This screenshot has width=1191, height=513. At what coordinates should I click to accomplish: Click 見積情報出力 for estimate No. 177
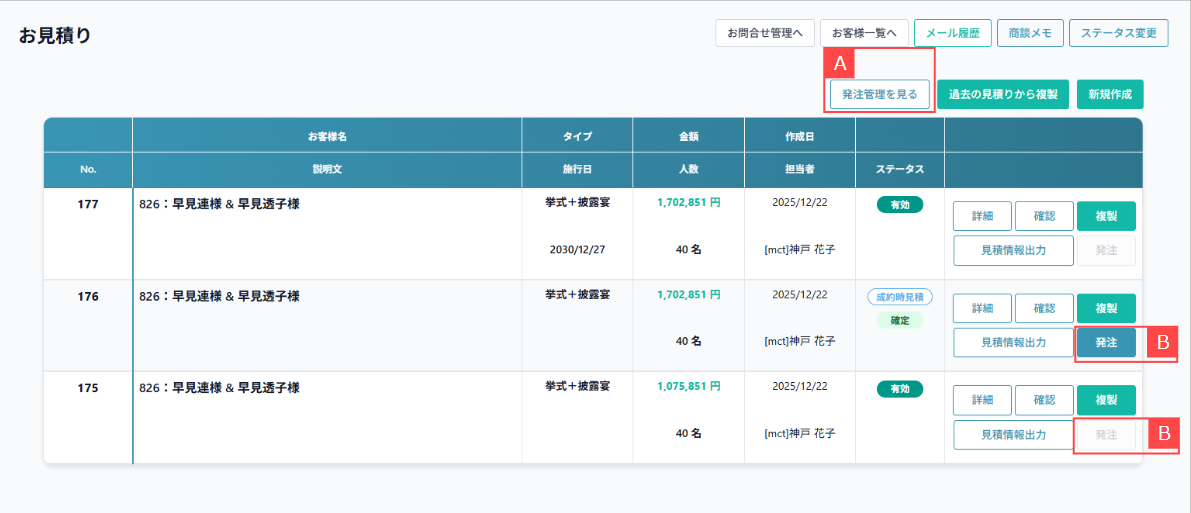click(x=1013, y=250)
